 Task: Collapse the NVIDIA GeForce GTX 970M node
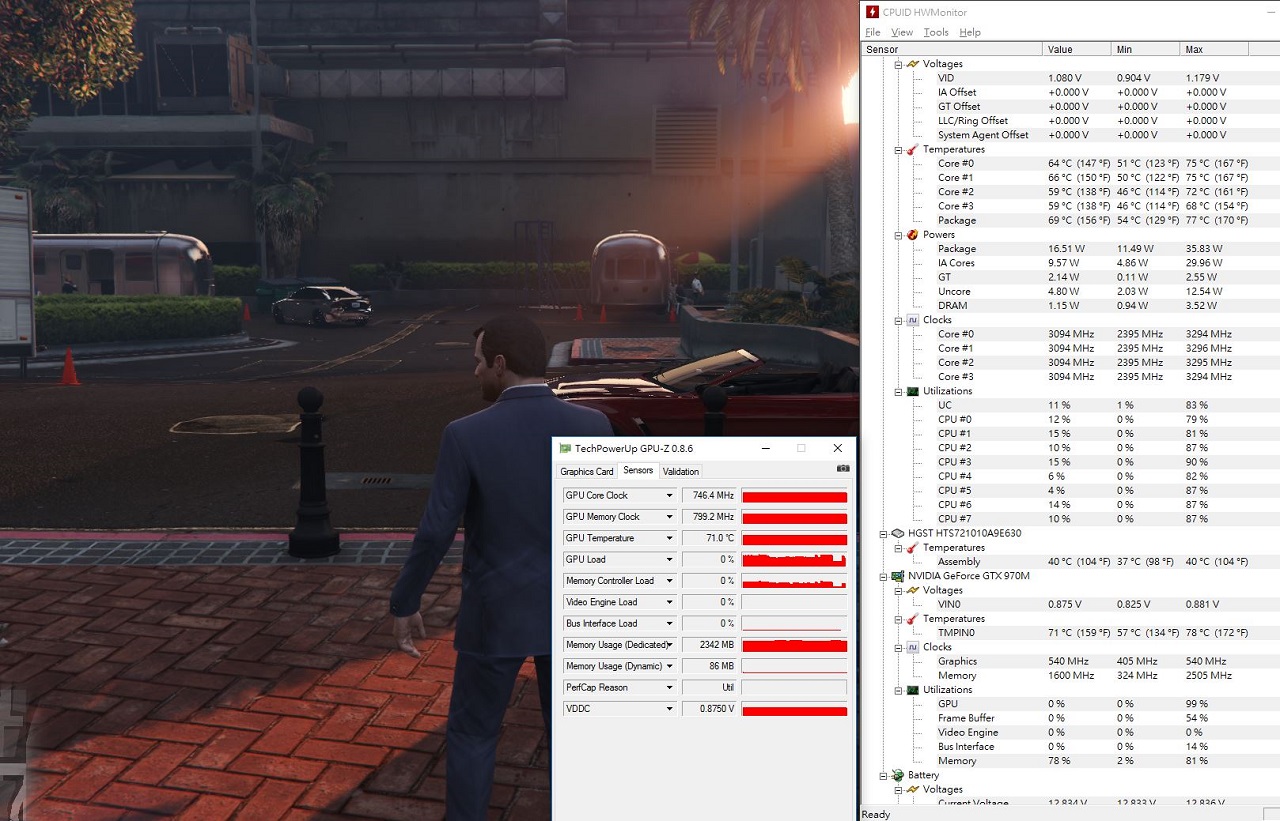(x=884, y=576)
